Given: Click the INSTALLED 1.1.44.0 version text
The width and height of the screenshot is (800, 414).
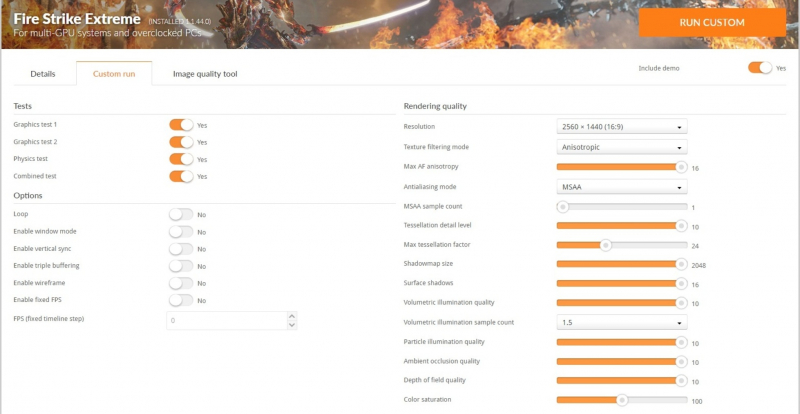Looking at the screenshot, I should 180,21.
